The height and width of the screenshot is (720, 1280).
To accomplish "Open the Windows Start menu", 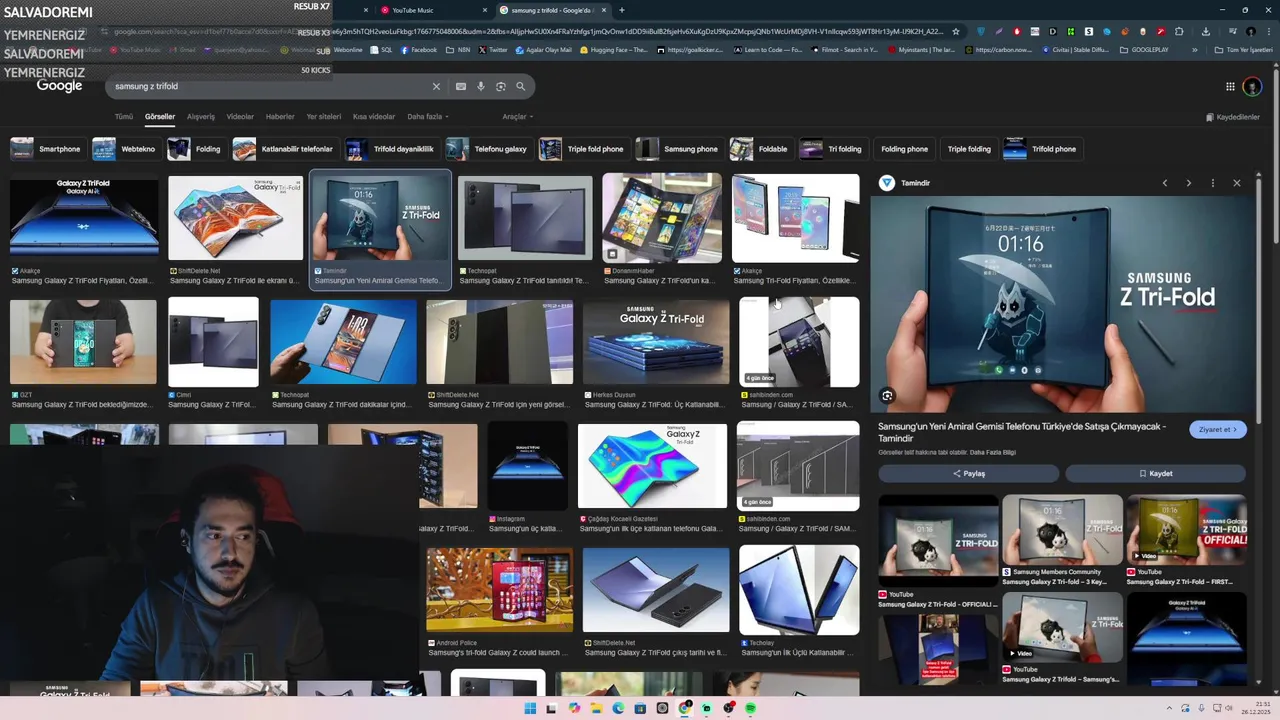I will coord(530,709).
